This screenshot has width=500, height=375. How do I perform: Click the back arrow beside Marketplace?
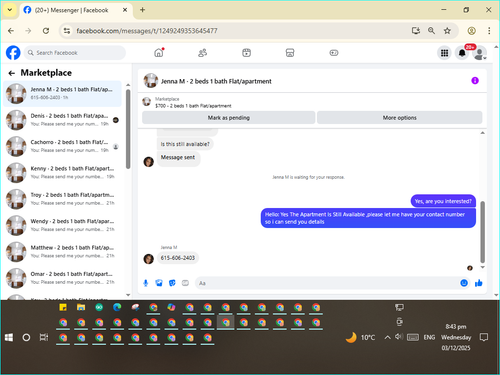(12, 73)
